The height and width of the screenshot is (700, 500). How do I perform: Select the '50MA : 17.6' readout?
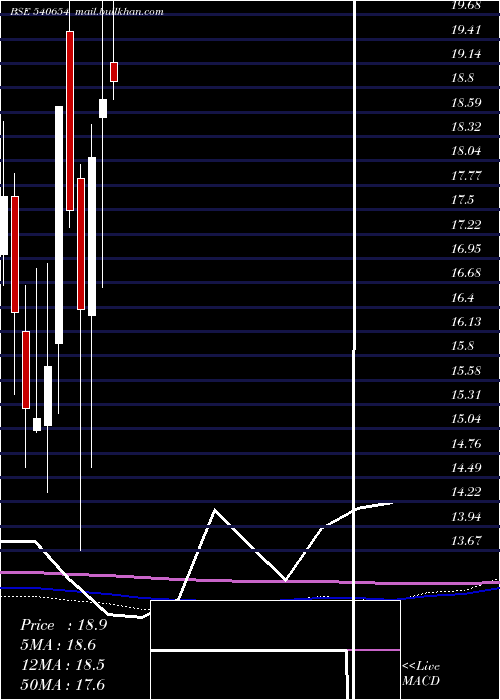click(x=63, y=684)
